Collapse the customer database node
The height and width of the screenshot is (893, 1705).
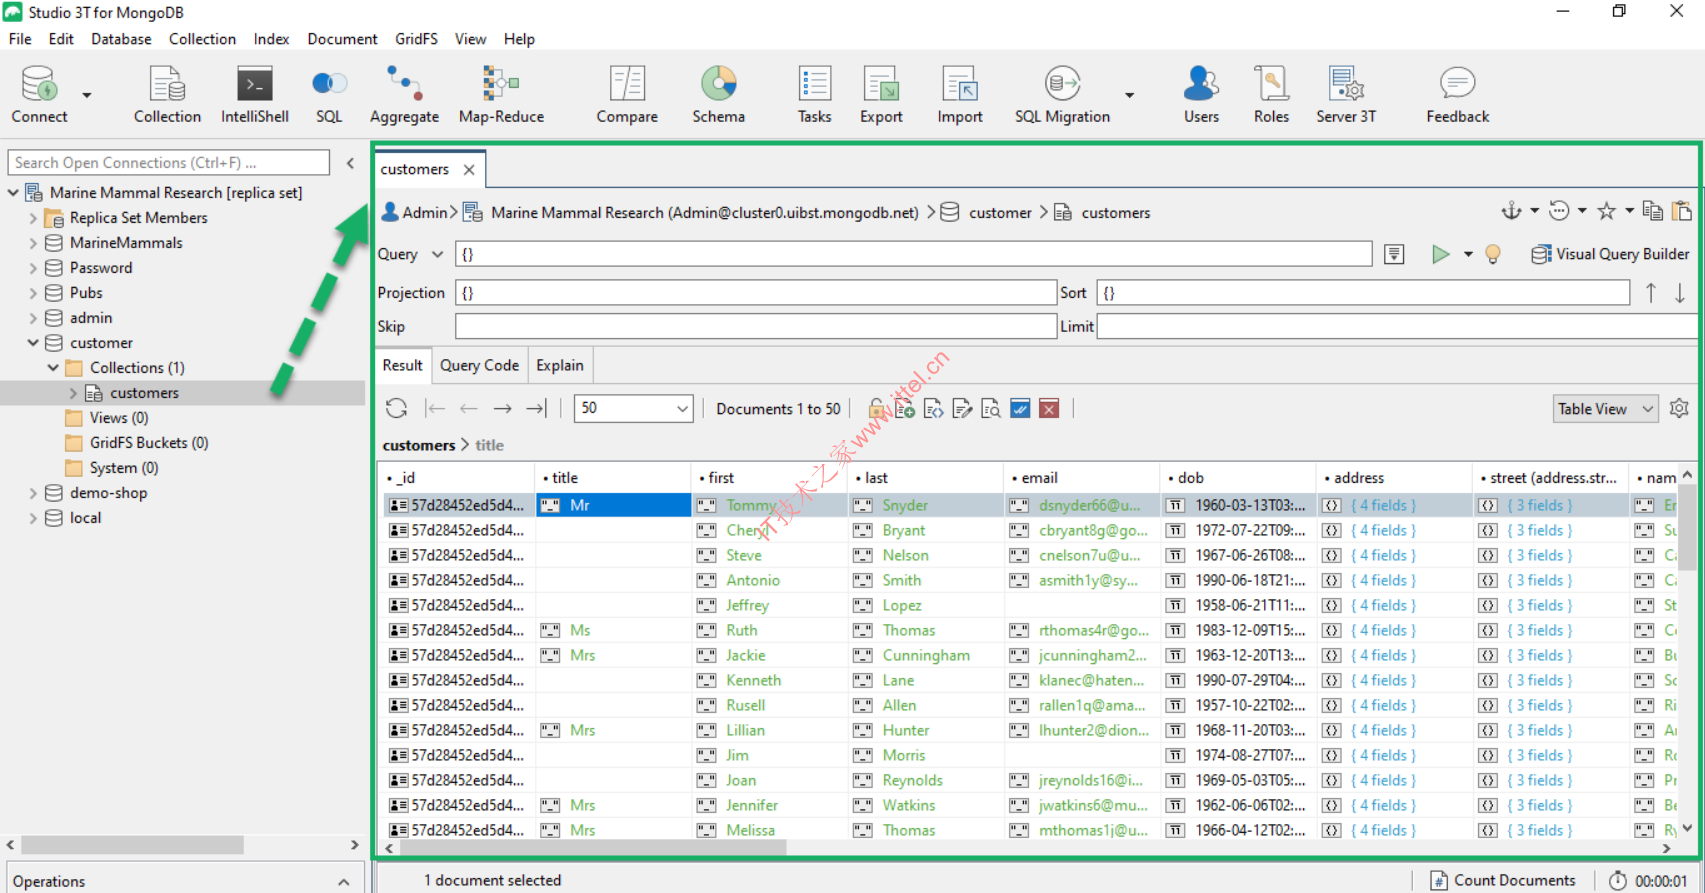[x=33, y=343]
